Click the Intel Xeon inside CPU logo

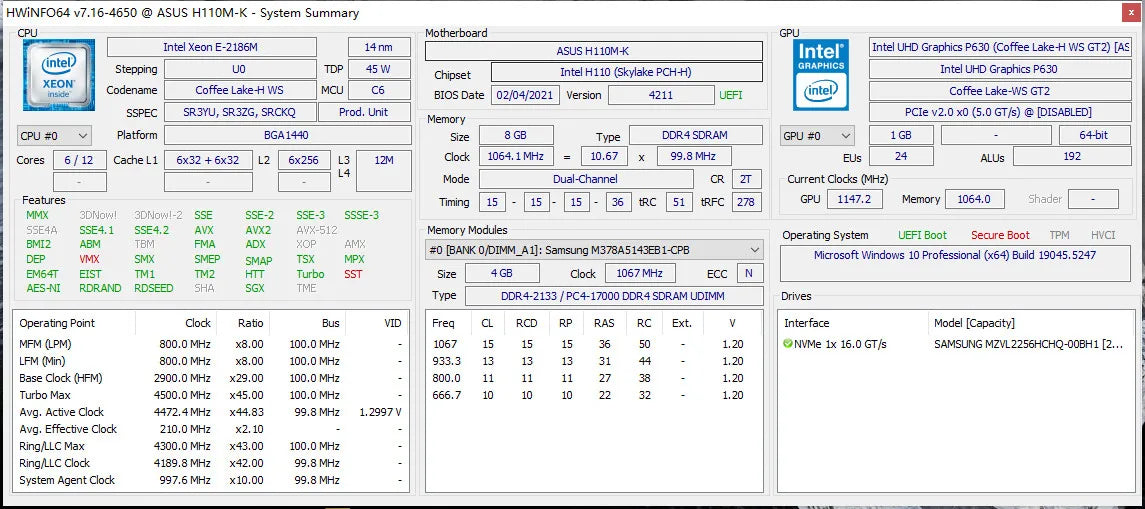coord(59,75)
